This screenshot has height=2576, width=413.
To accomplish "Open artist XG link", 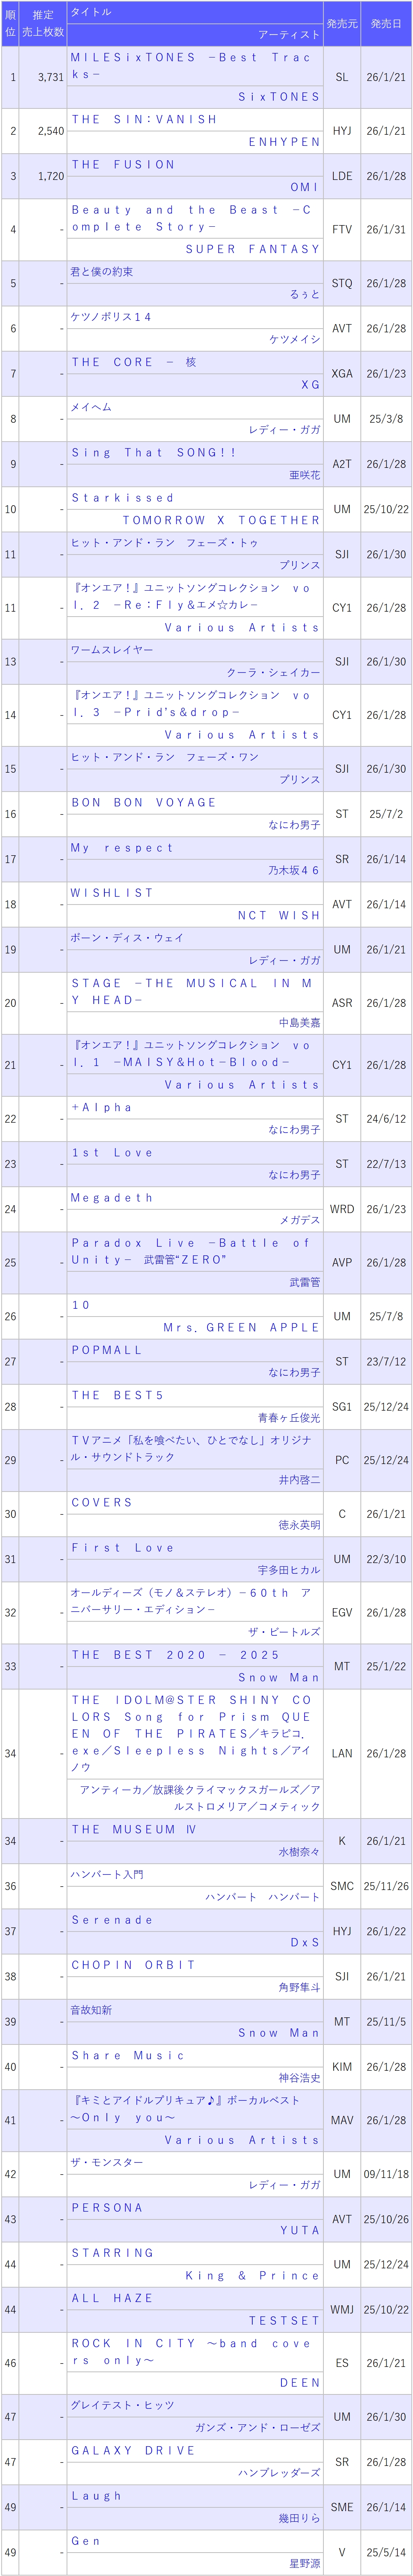I will pos(311,384).
